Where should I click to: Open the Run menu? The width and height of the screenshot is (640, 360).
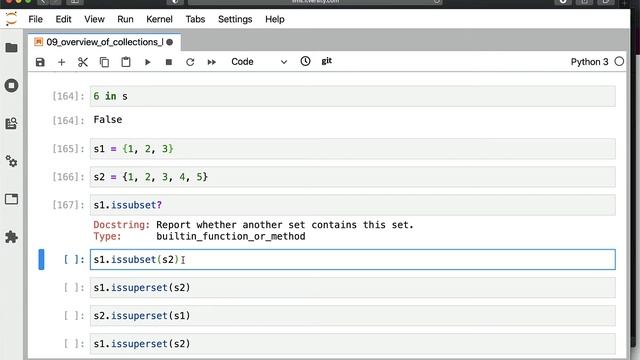[125, 19]
